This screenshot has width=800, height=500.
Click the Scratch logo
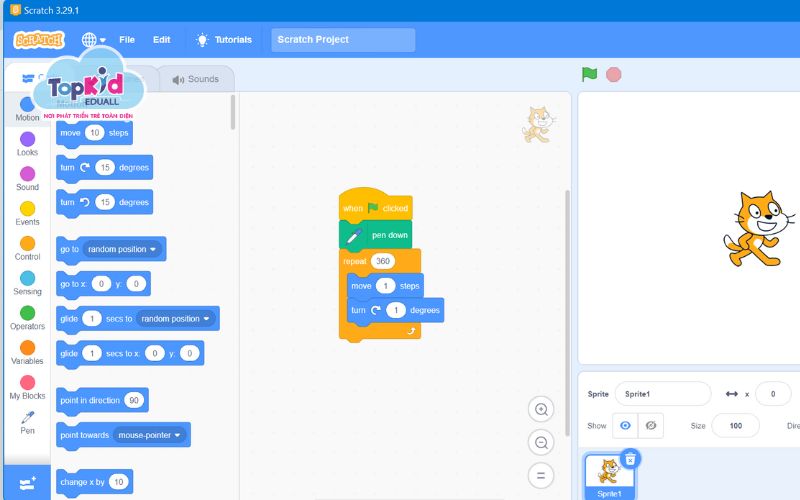[x=39, y=40]
